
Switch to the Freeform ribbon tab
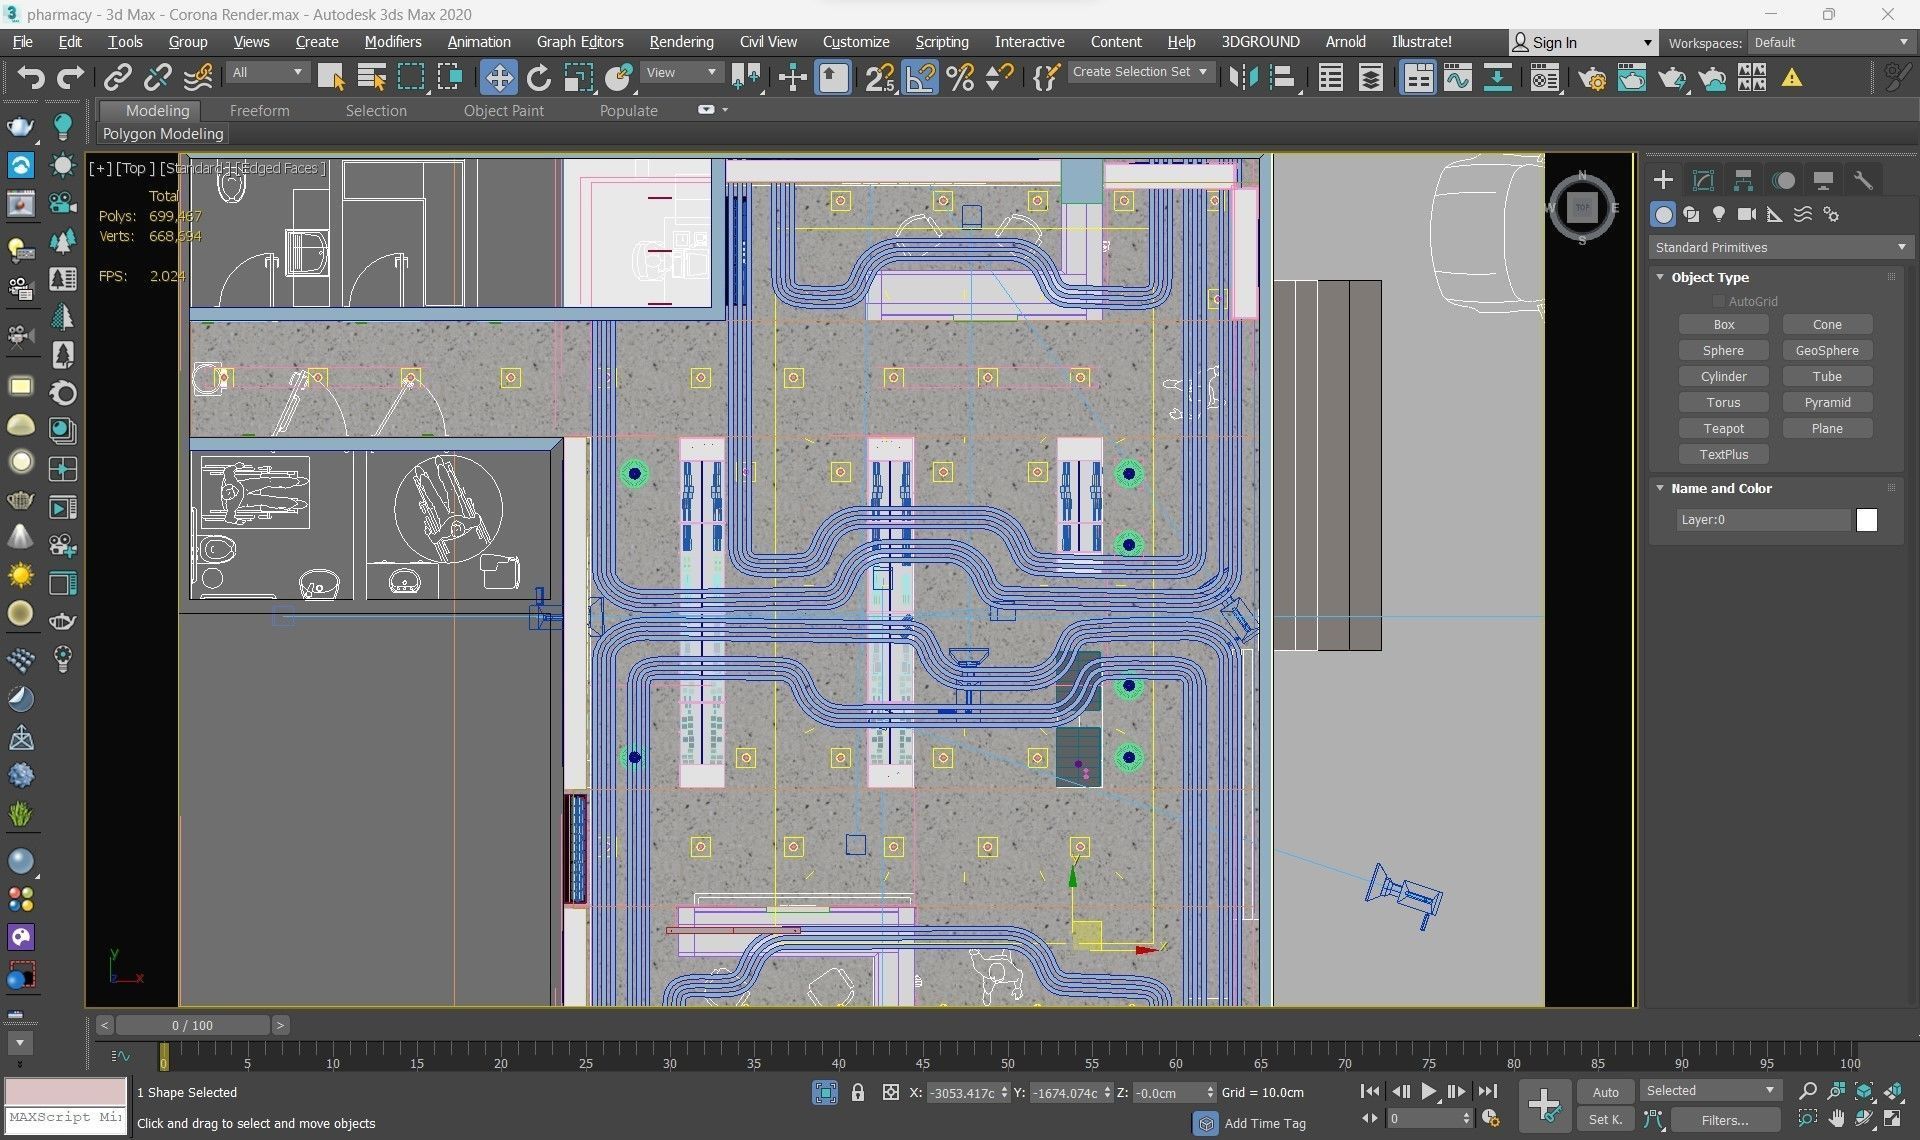(x=259, y=111)
